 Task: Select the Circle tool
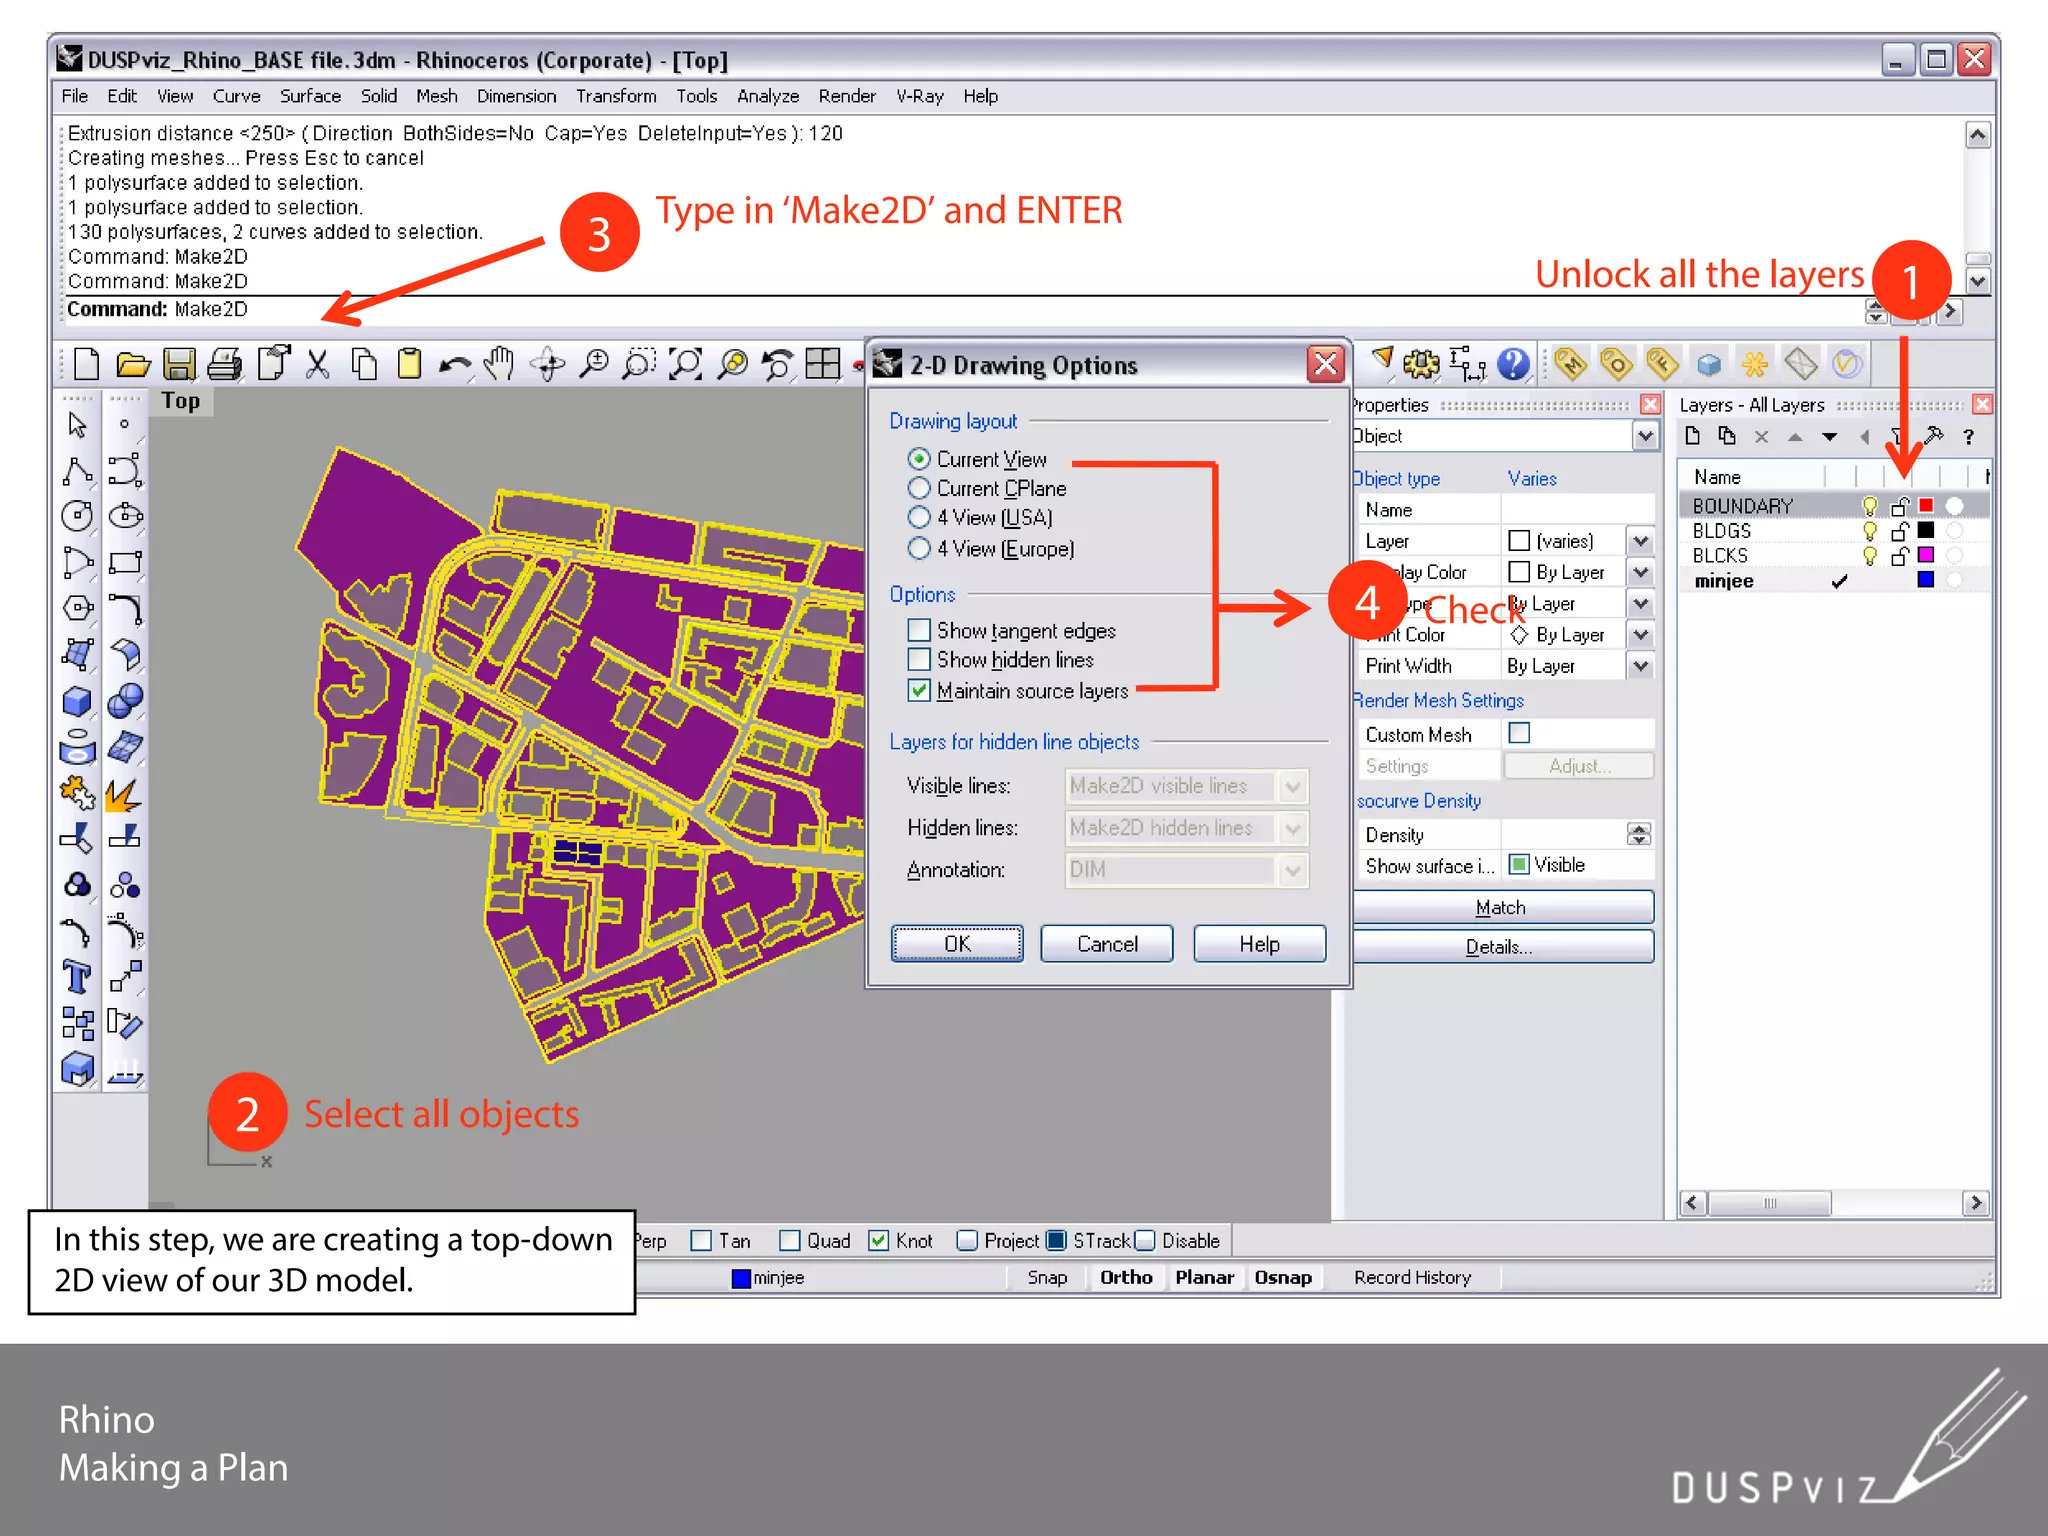point(78,516)
